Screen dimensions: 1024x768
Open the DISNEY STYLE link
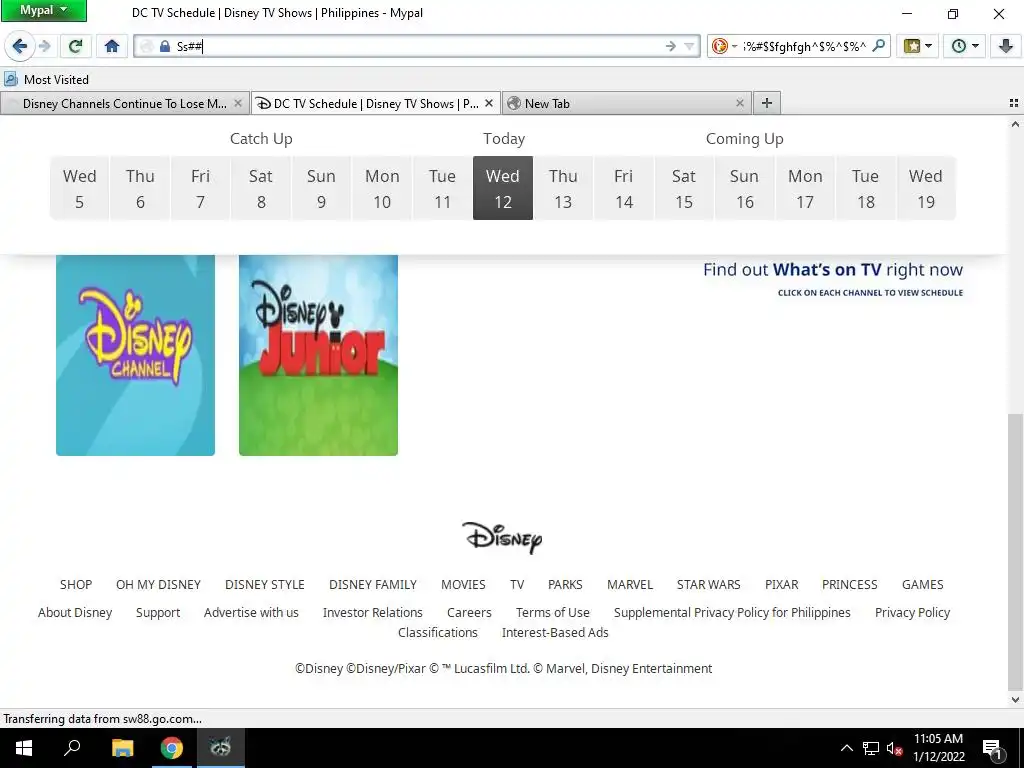(264, 584)
